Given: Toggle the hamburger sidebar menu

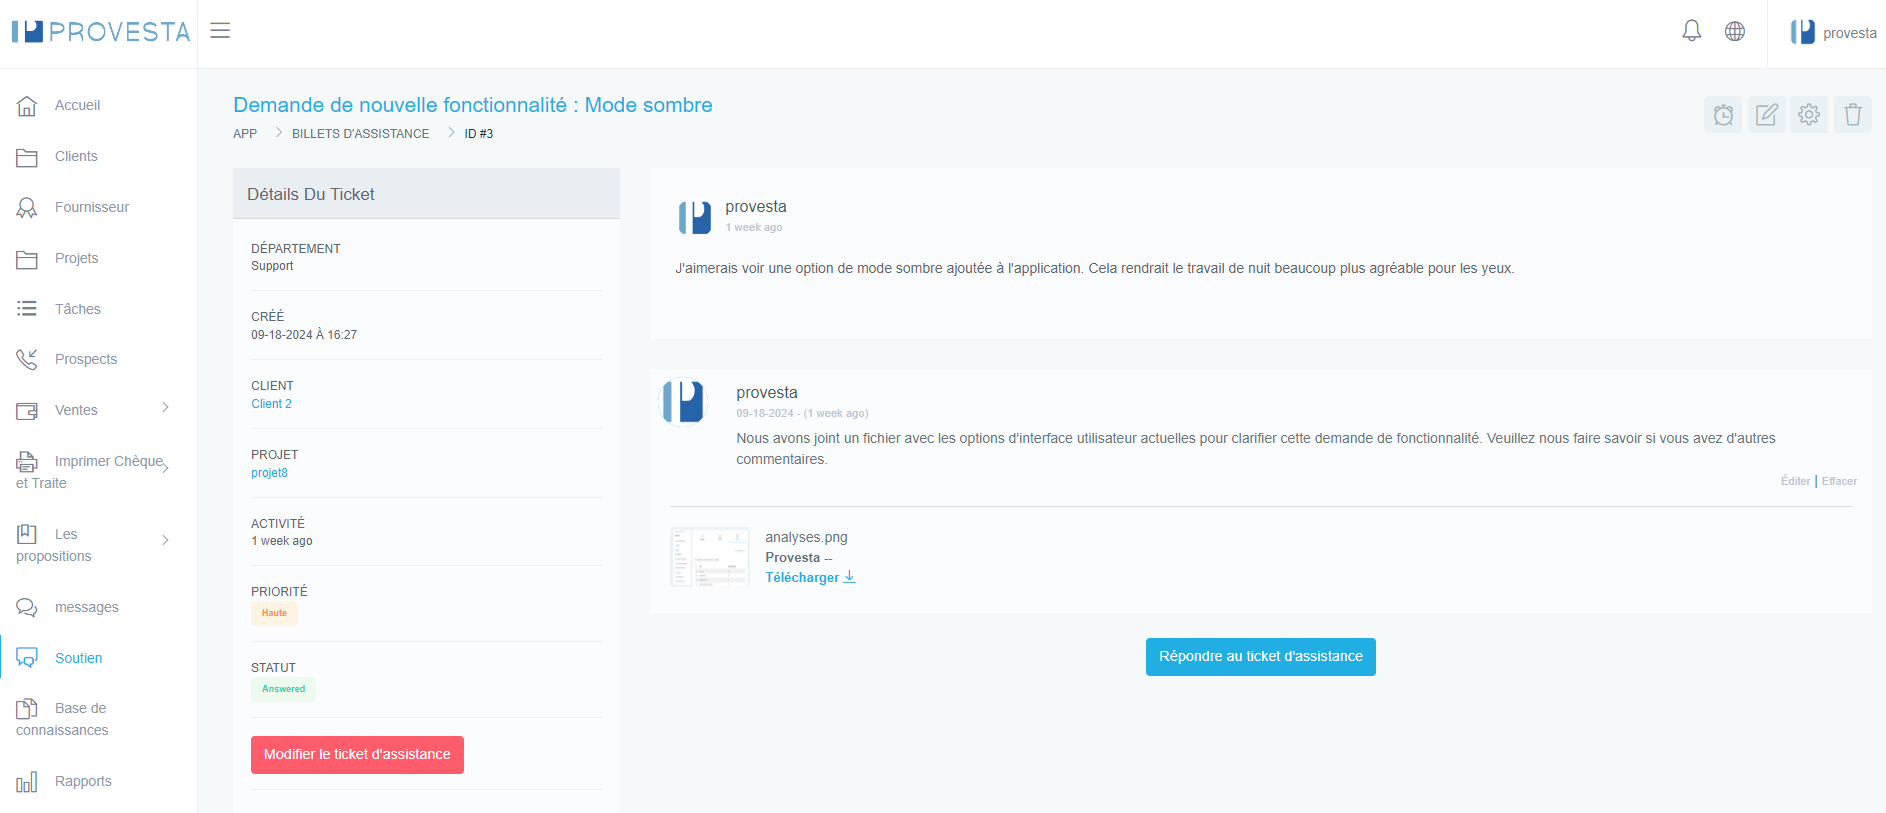Looking at the screenshot, I should tap(220, 31).
